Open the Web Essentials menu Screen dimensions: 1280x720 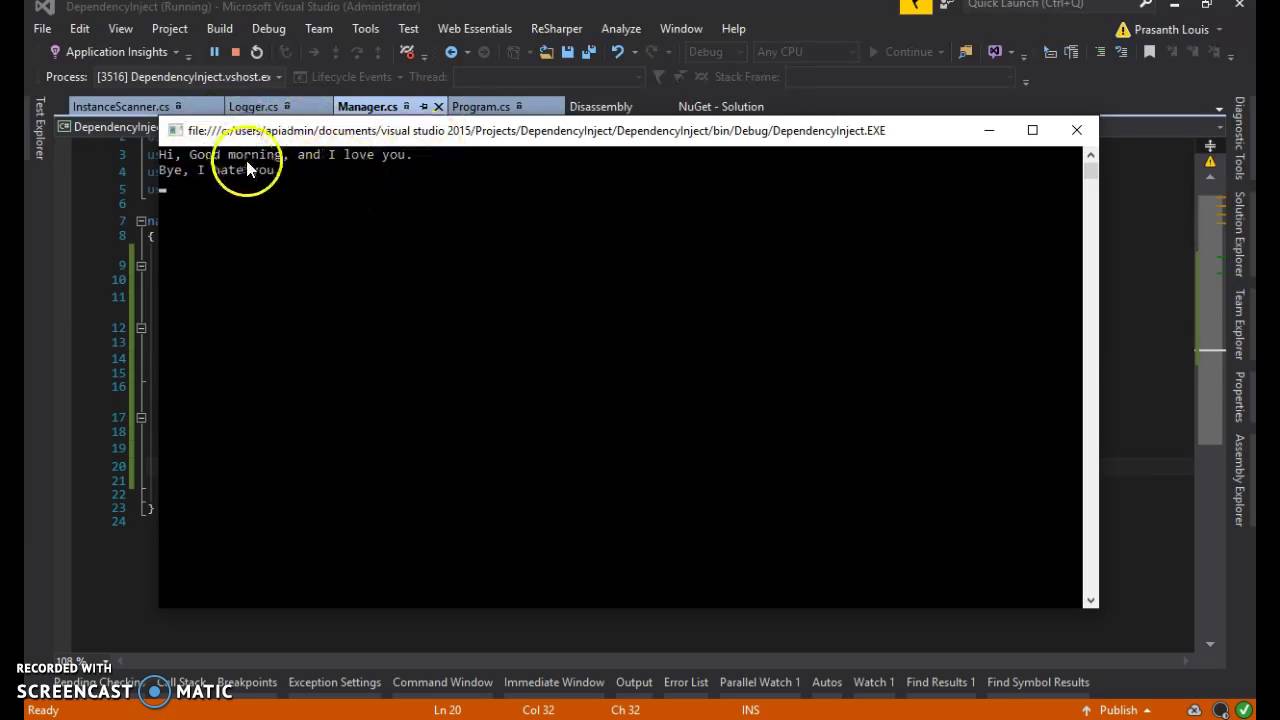[x=474, y=29]
